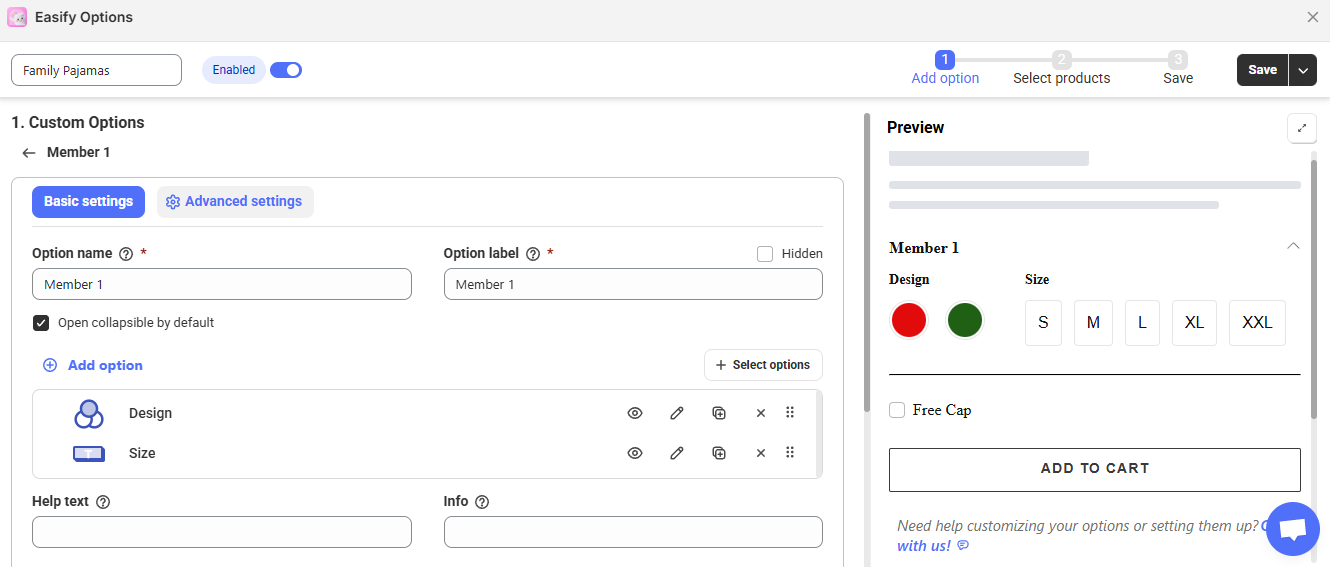Select the red Design color swatch
The height and width of the screenshot is (567, 1330).
909,321
